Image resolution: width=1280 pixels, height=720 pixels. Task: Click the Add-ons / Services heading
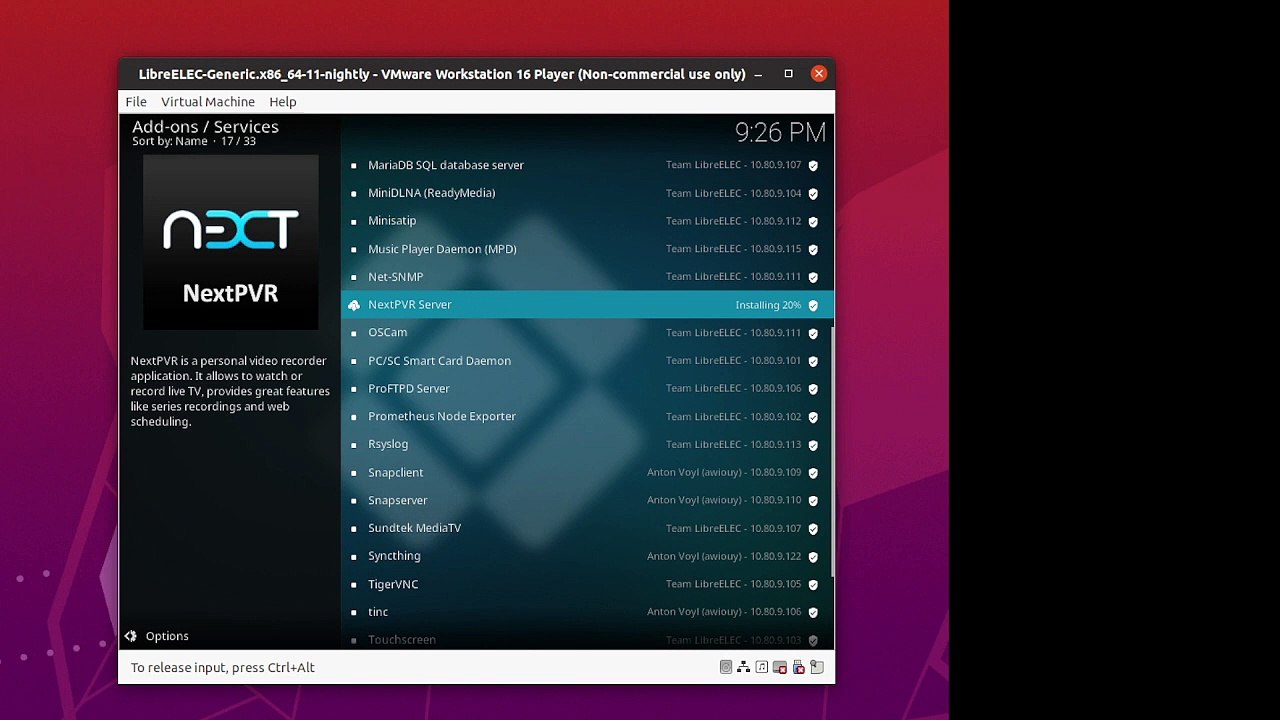click(205, 127)
